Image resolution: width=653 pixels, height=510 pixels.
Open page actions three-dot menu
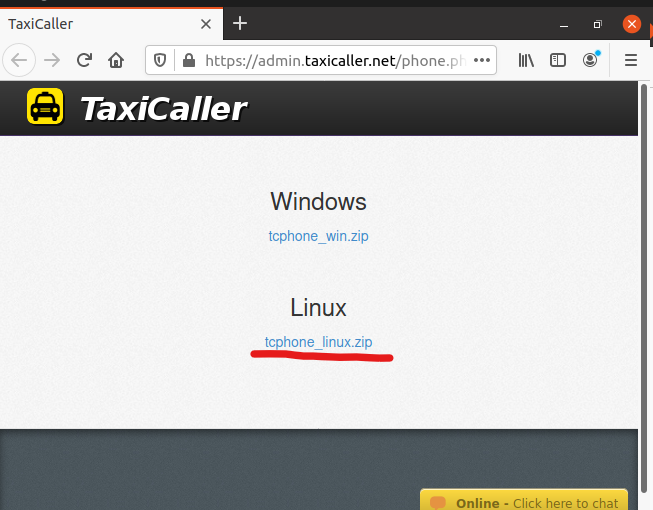[482, 60]
